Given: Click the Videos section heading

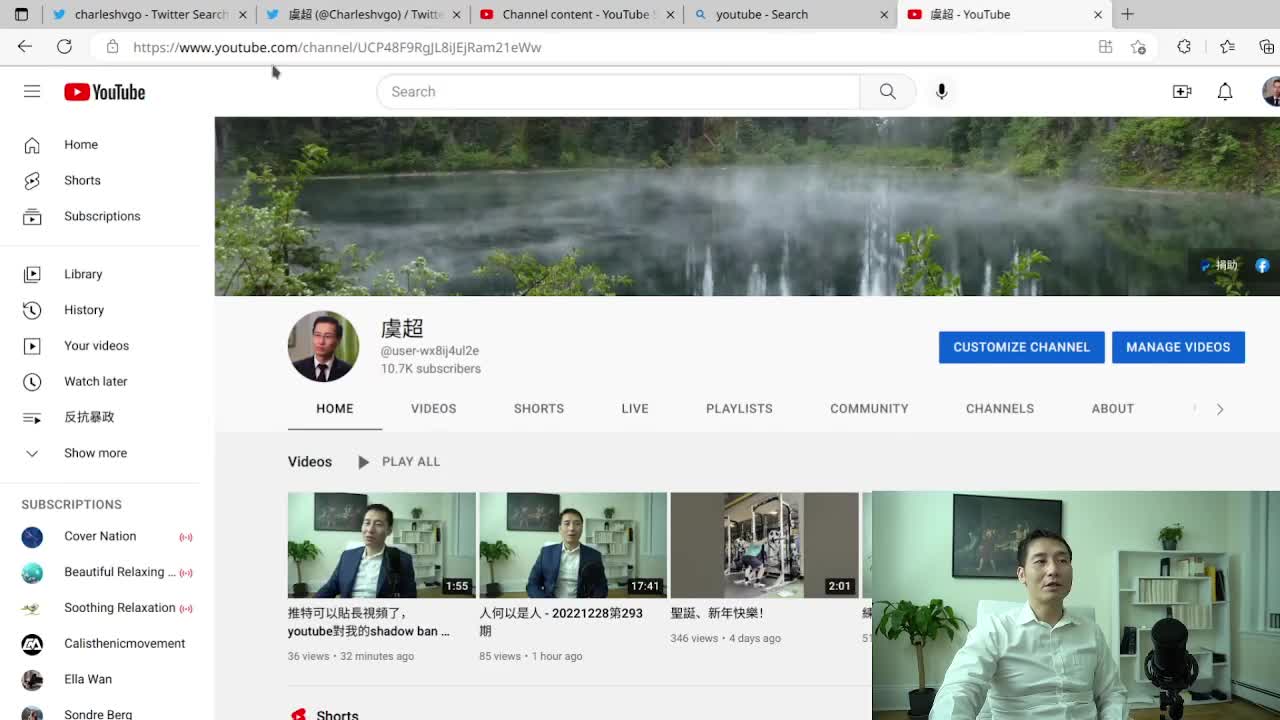Looking at the screenshot, I should click(310, 462).
